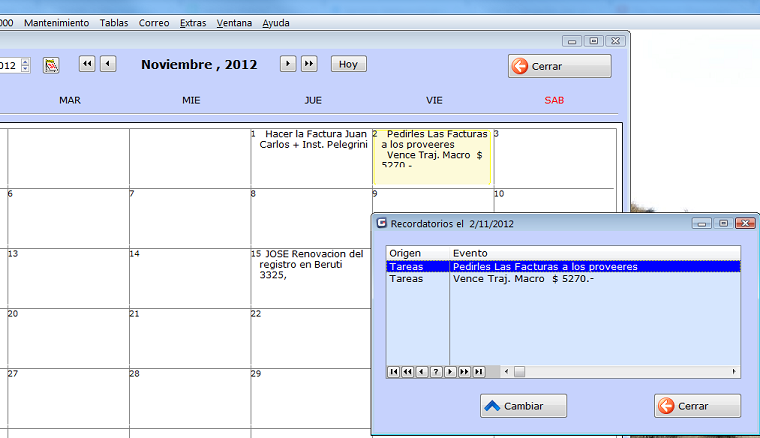Click the reminders list horizontal scrollbar thumb
Screen dimensions: 760x438
point(519,372)
